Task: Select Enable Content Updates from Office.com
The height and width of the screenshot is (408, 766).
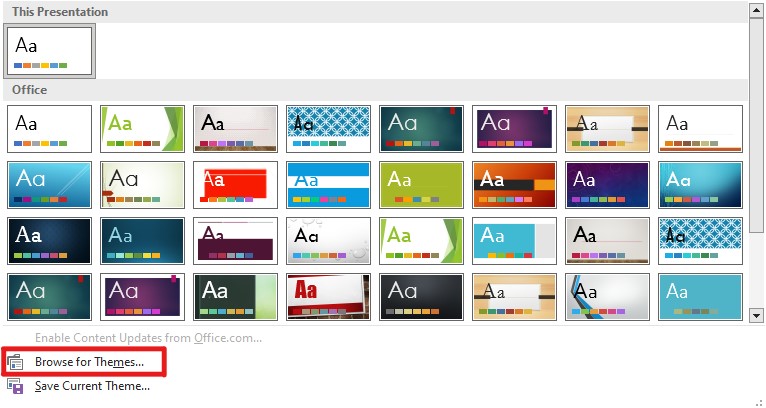Action: pos(149,338)
